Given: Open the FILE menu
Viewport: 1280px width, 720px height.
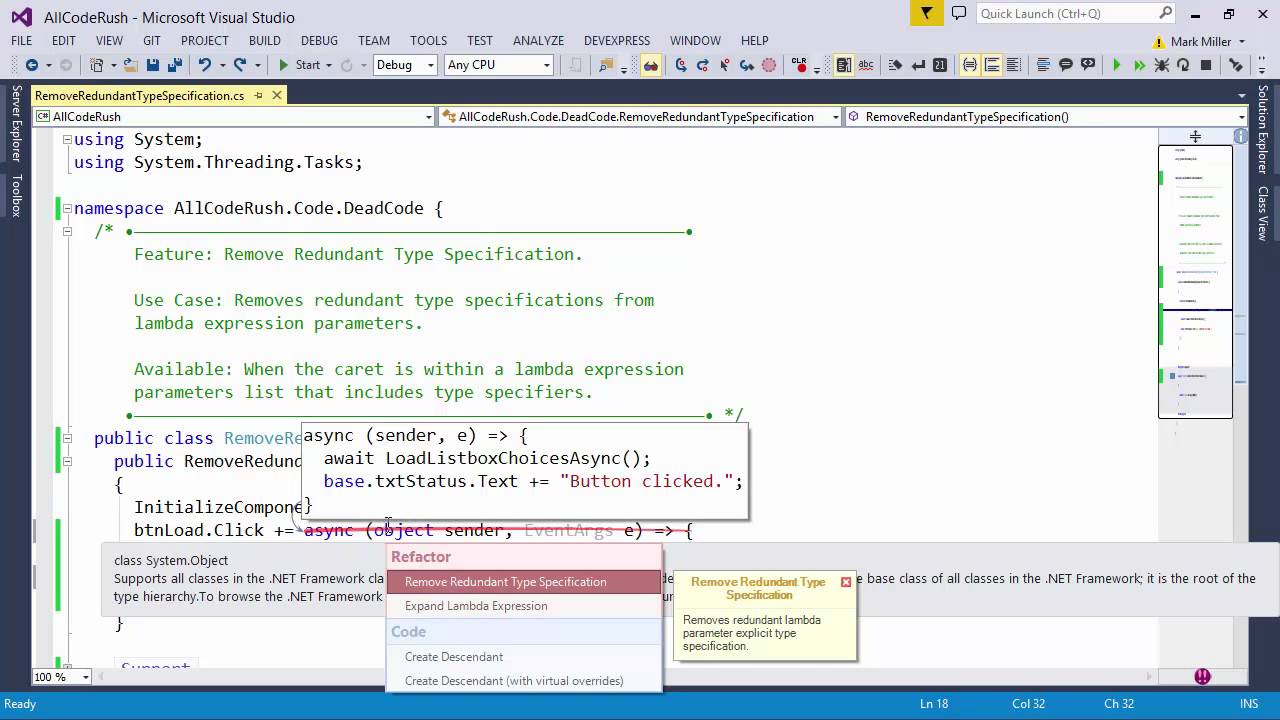Looking at the screenshot, I should (x=22, y=41).
